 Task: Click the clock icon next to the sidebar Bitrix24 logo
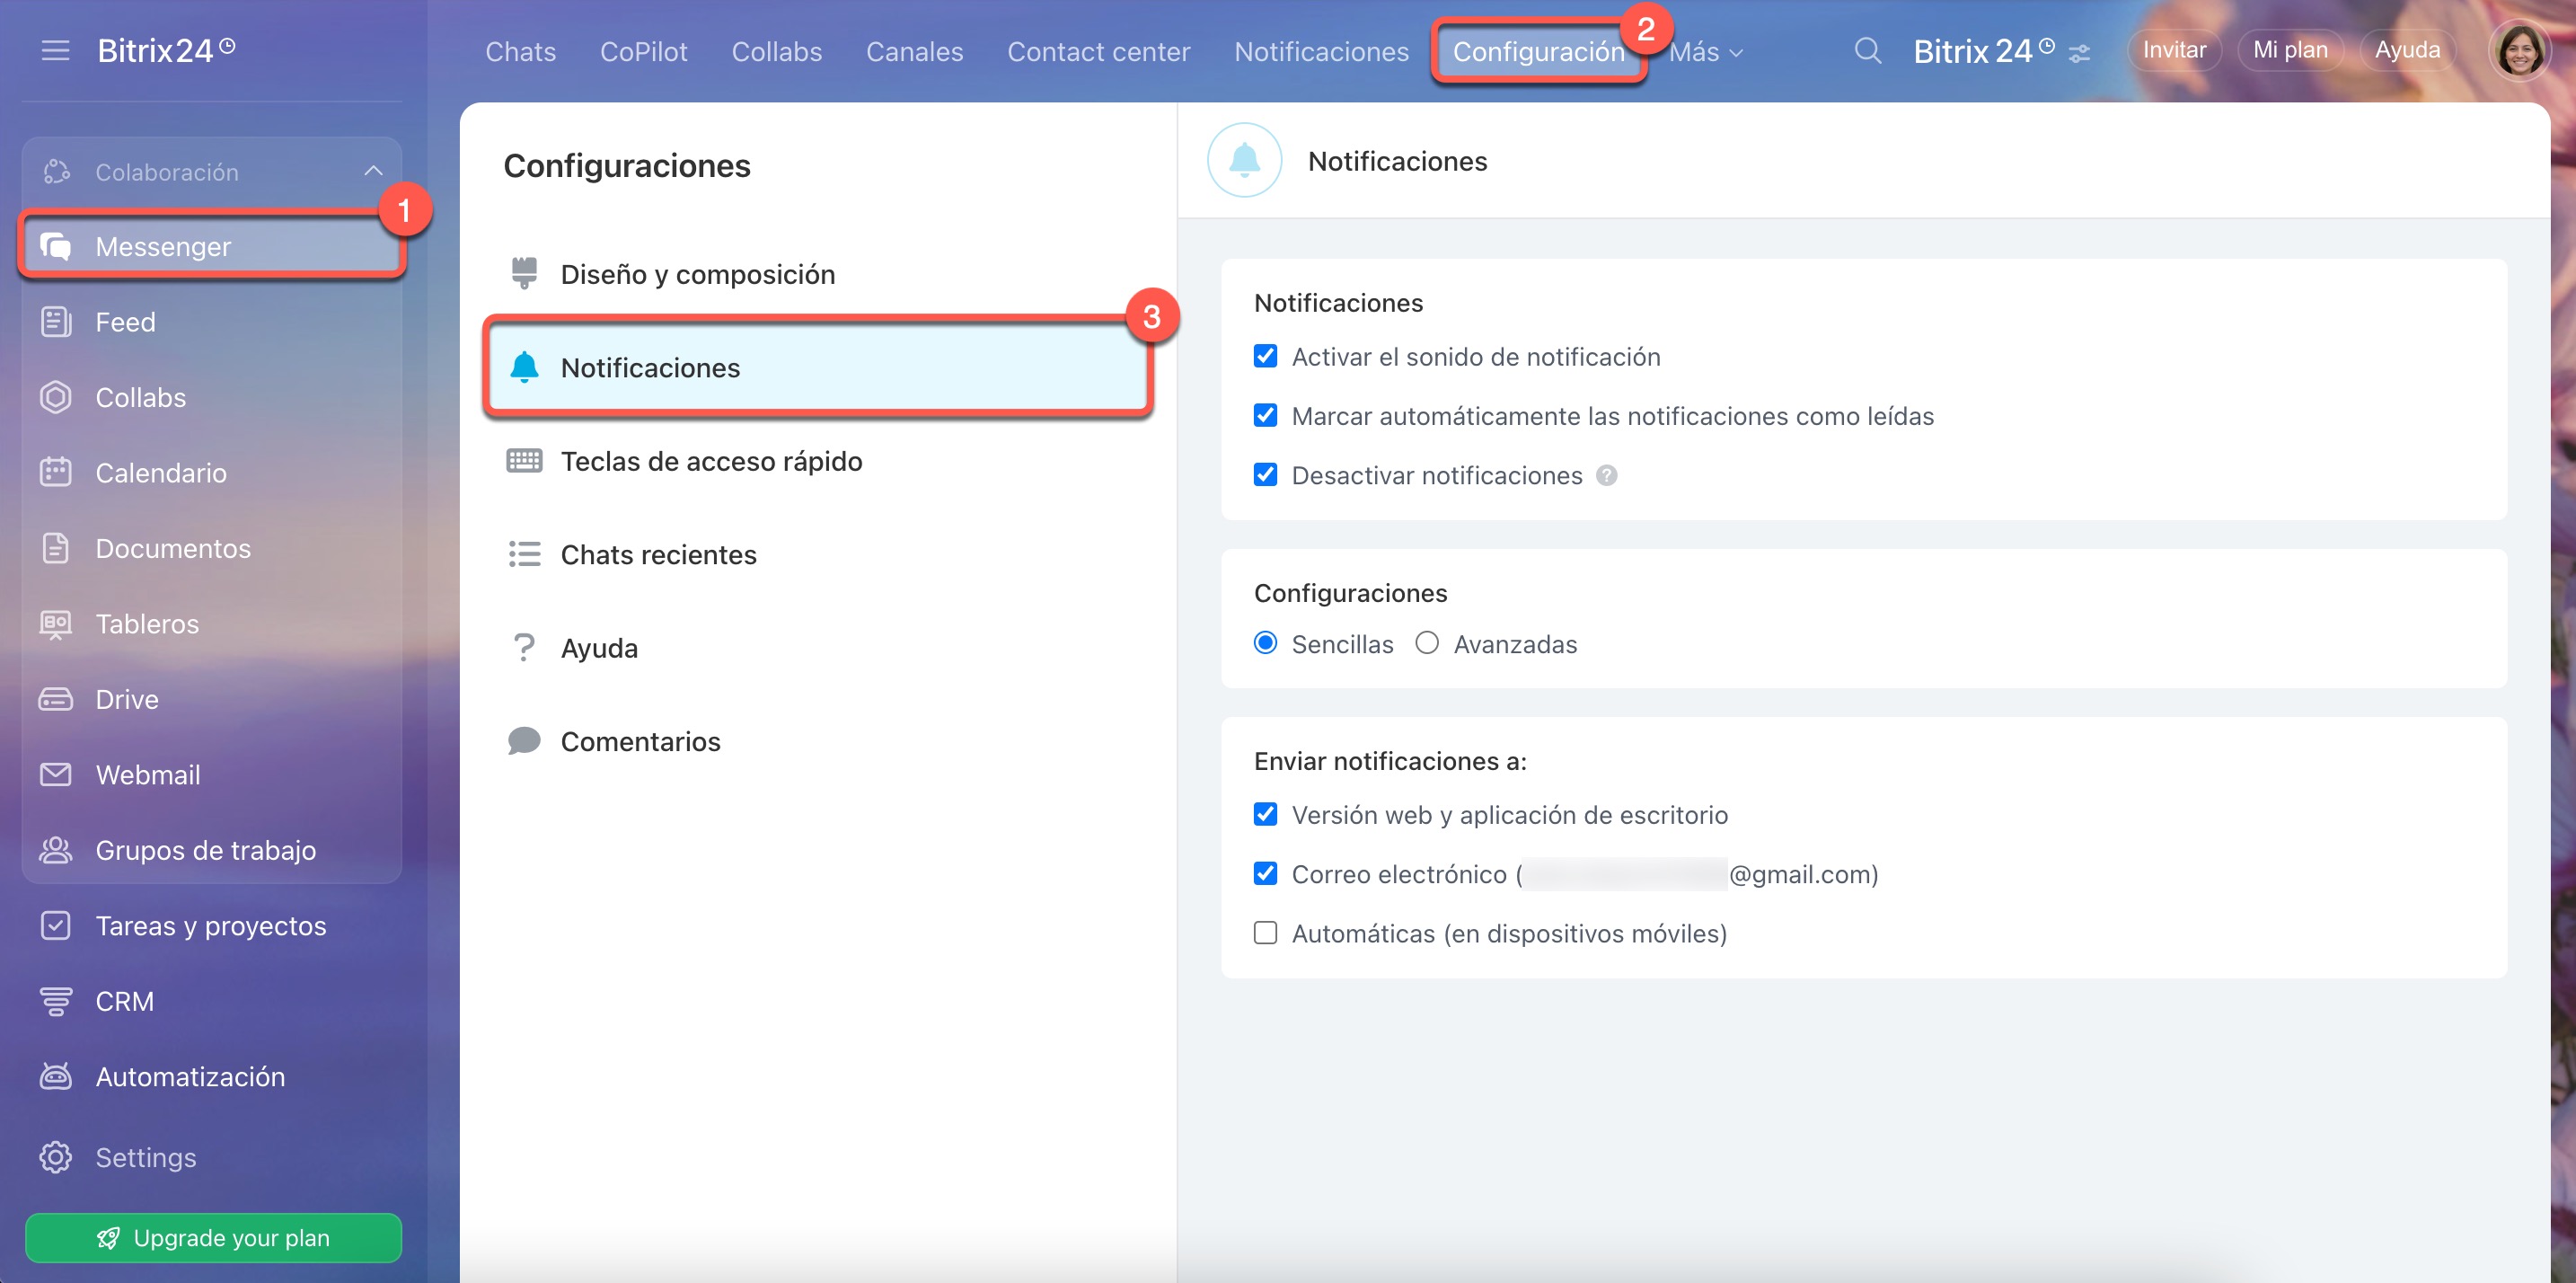click(x=228, y=45)
